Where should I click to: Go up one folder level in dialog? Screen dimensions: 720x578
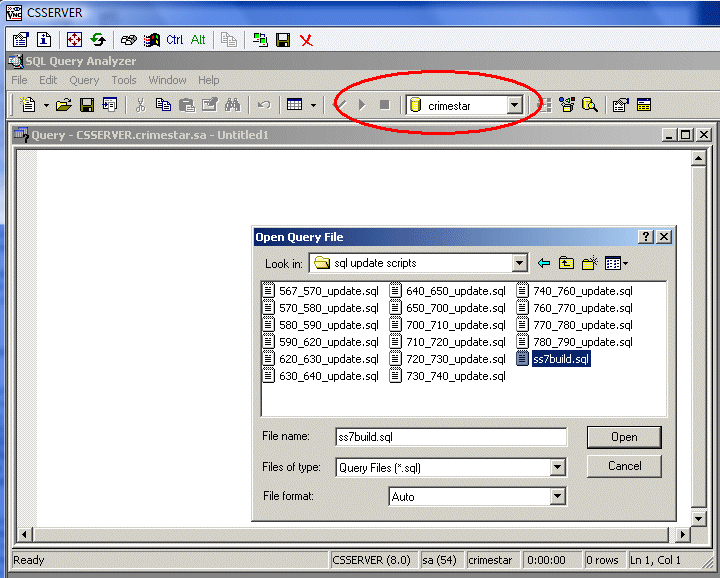[x=567, y=263]
